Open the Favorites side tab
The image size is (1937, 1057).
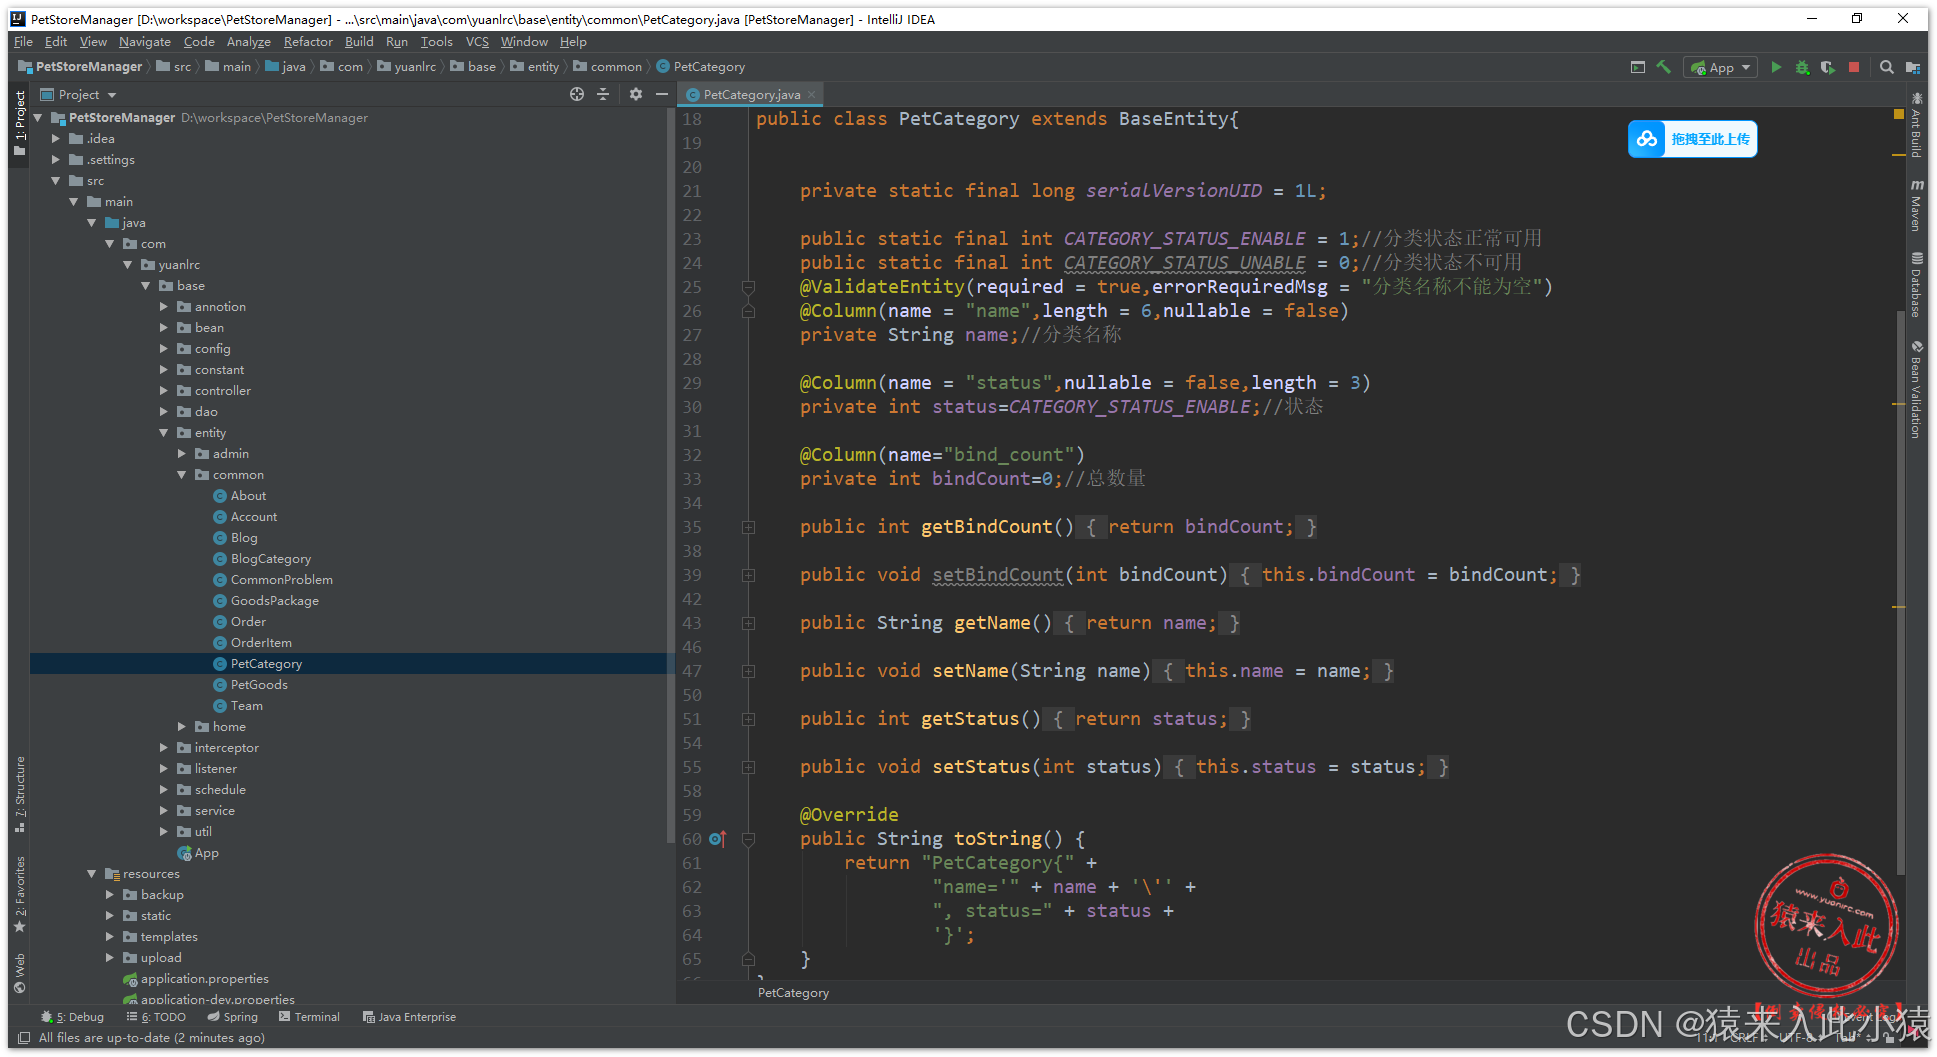(x=19, y=894)
